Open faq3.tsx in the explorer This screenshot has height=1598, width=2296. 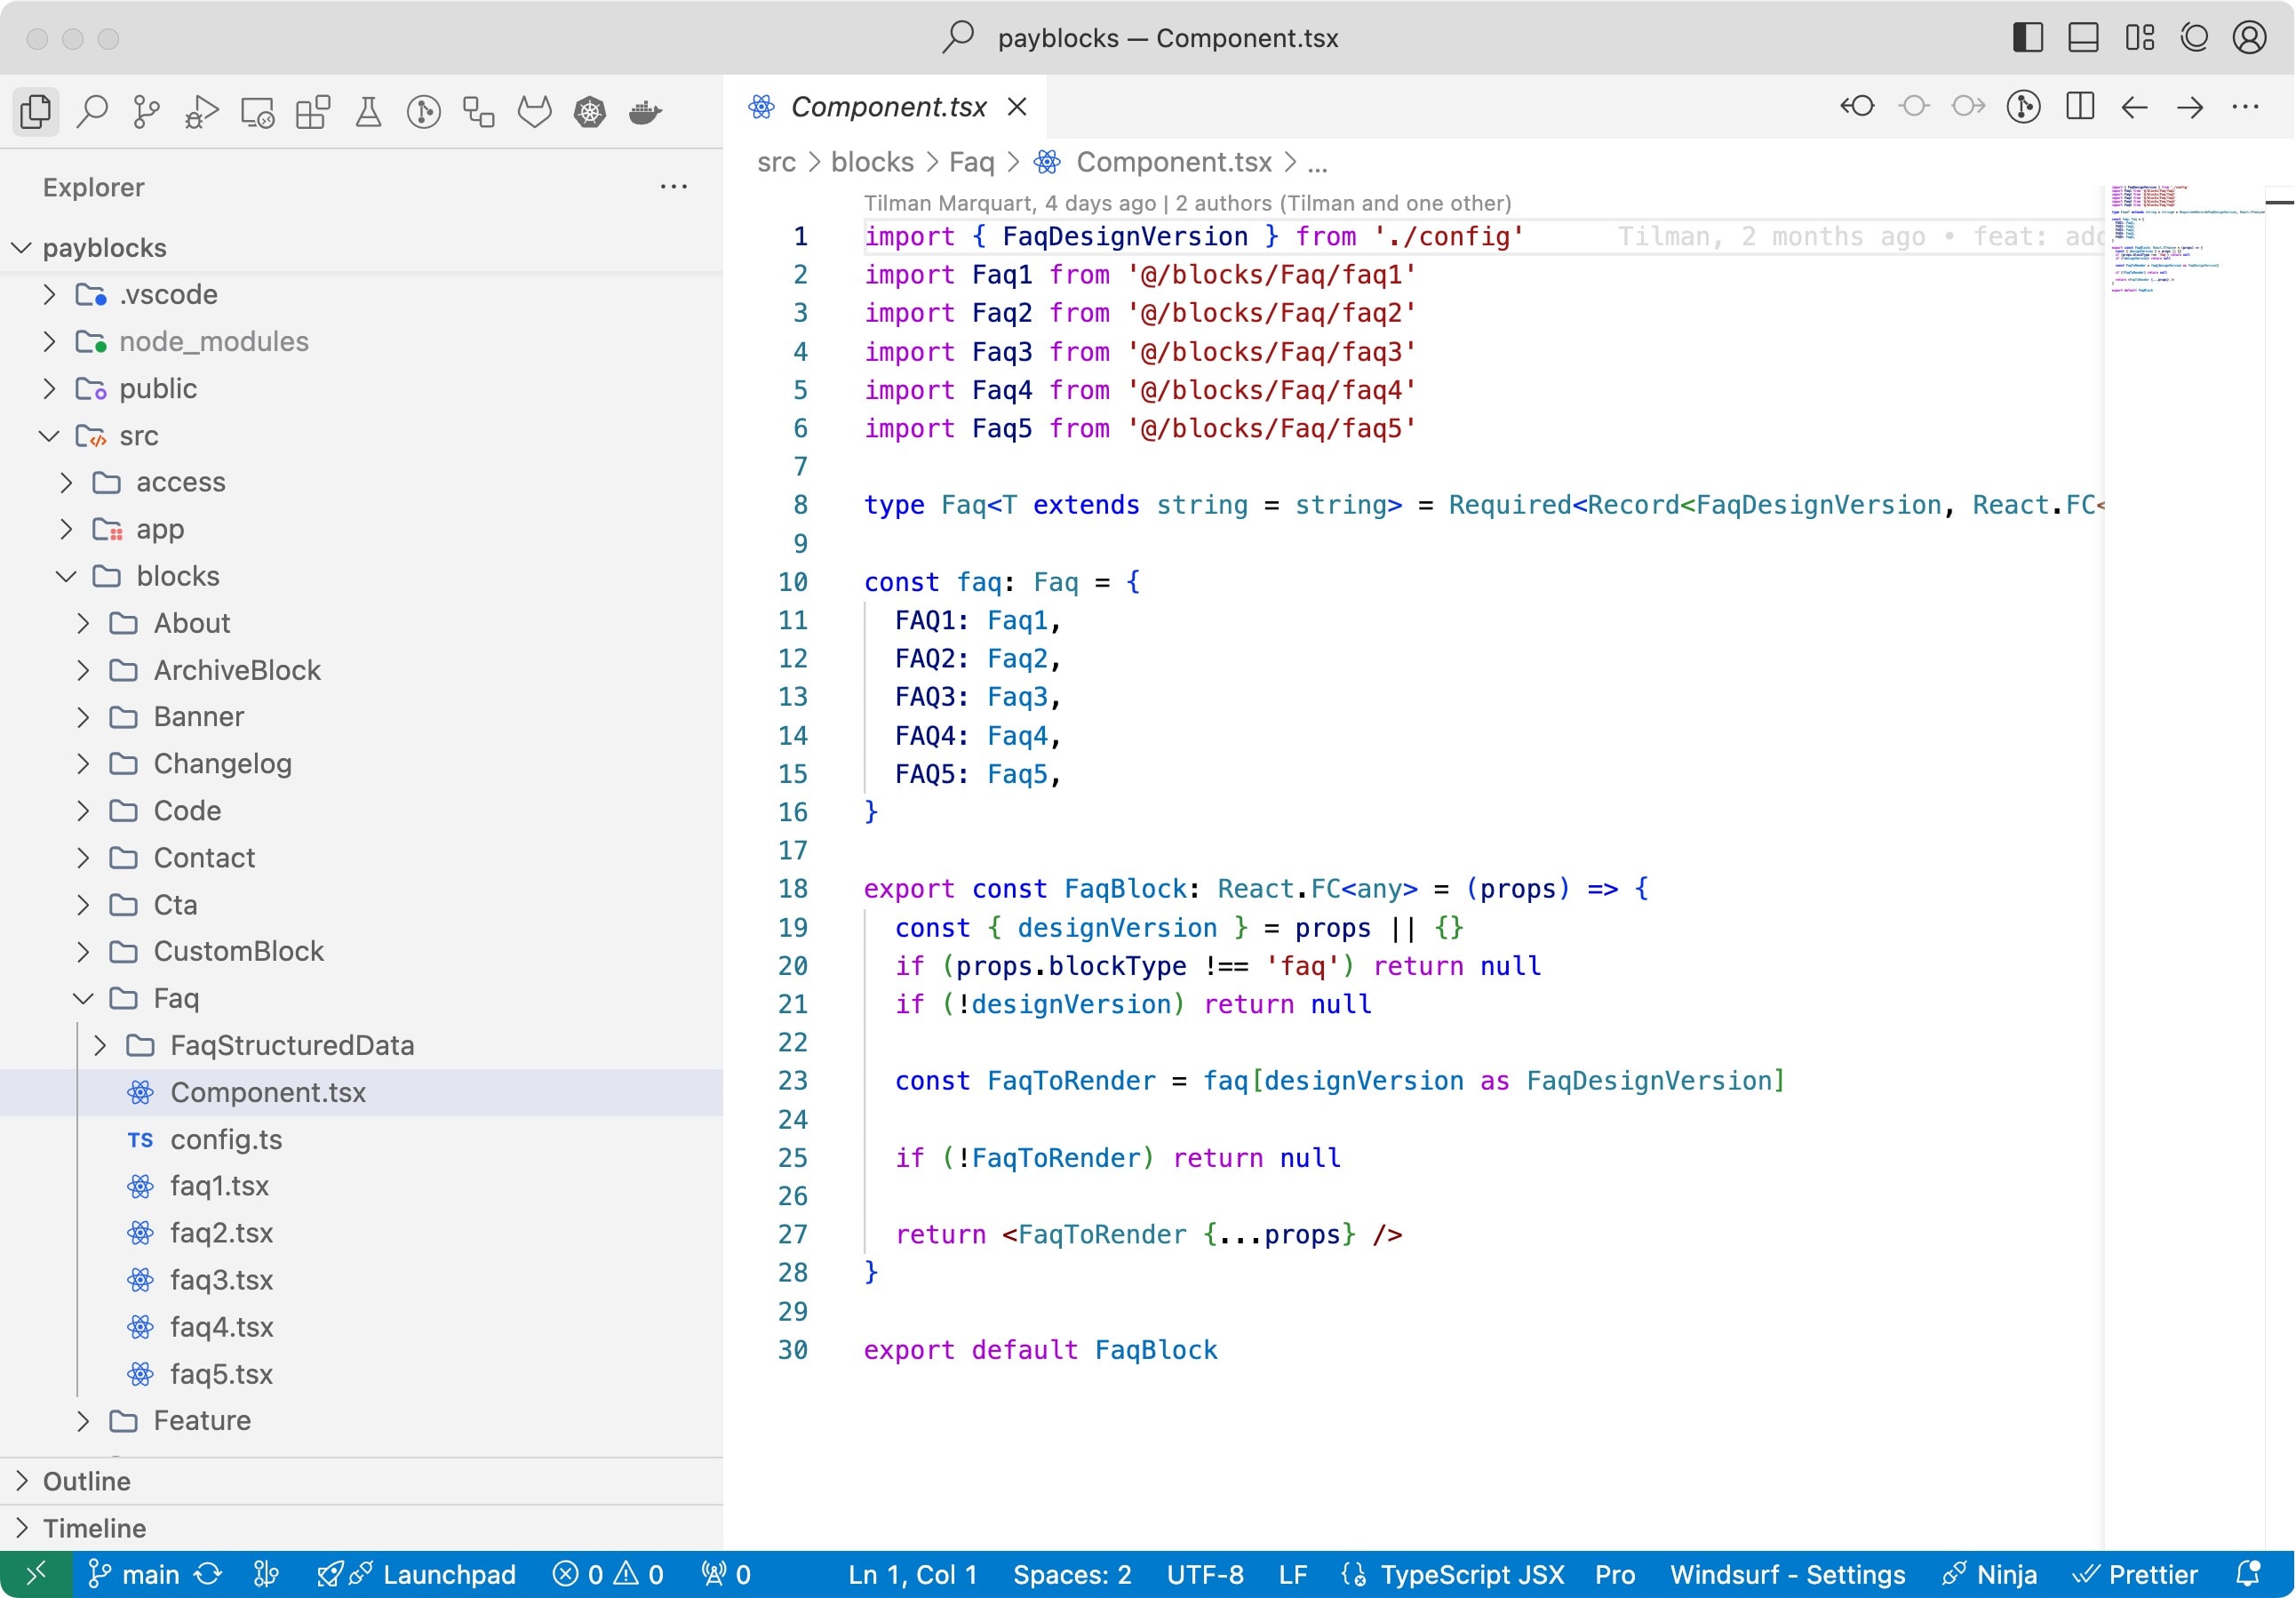click(361, 1280)
